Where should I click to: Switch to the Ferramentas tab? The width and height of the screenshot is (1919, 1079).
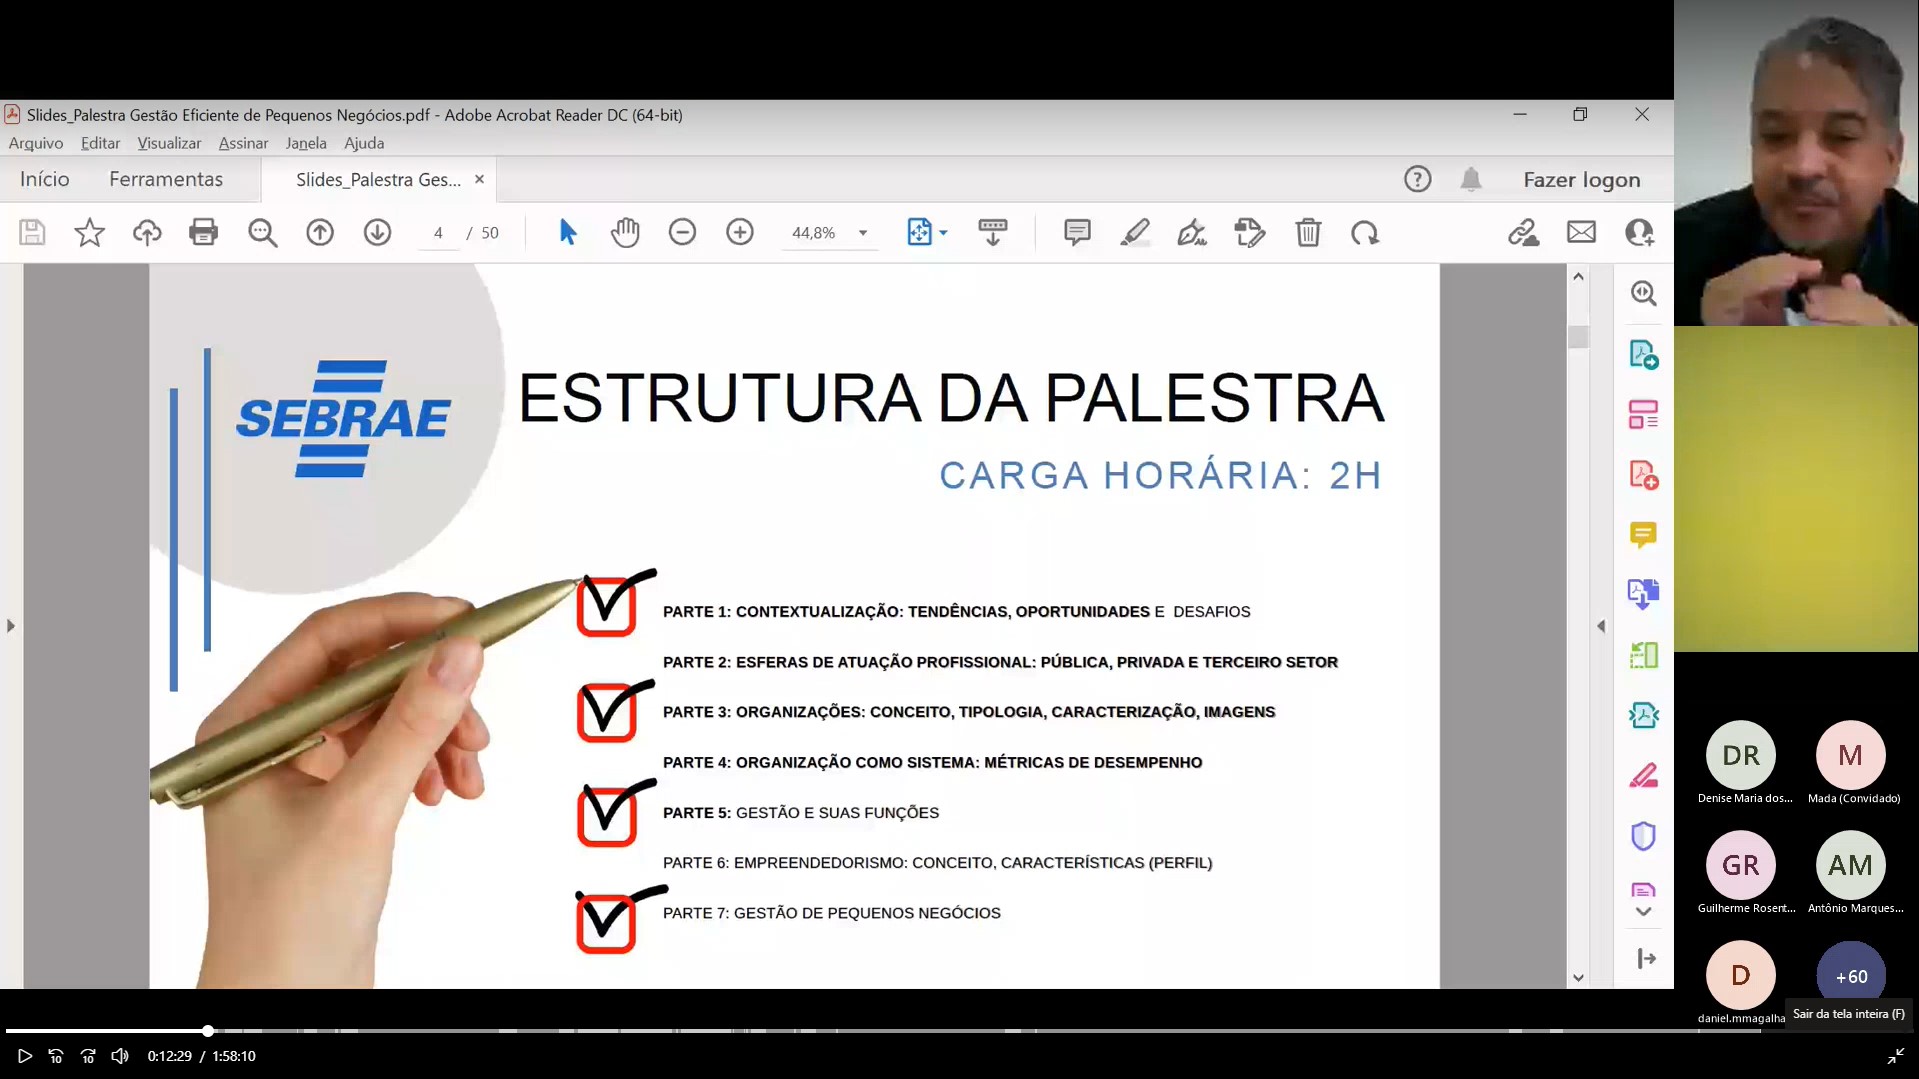pyautogui.click(x=166, y=180)
